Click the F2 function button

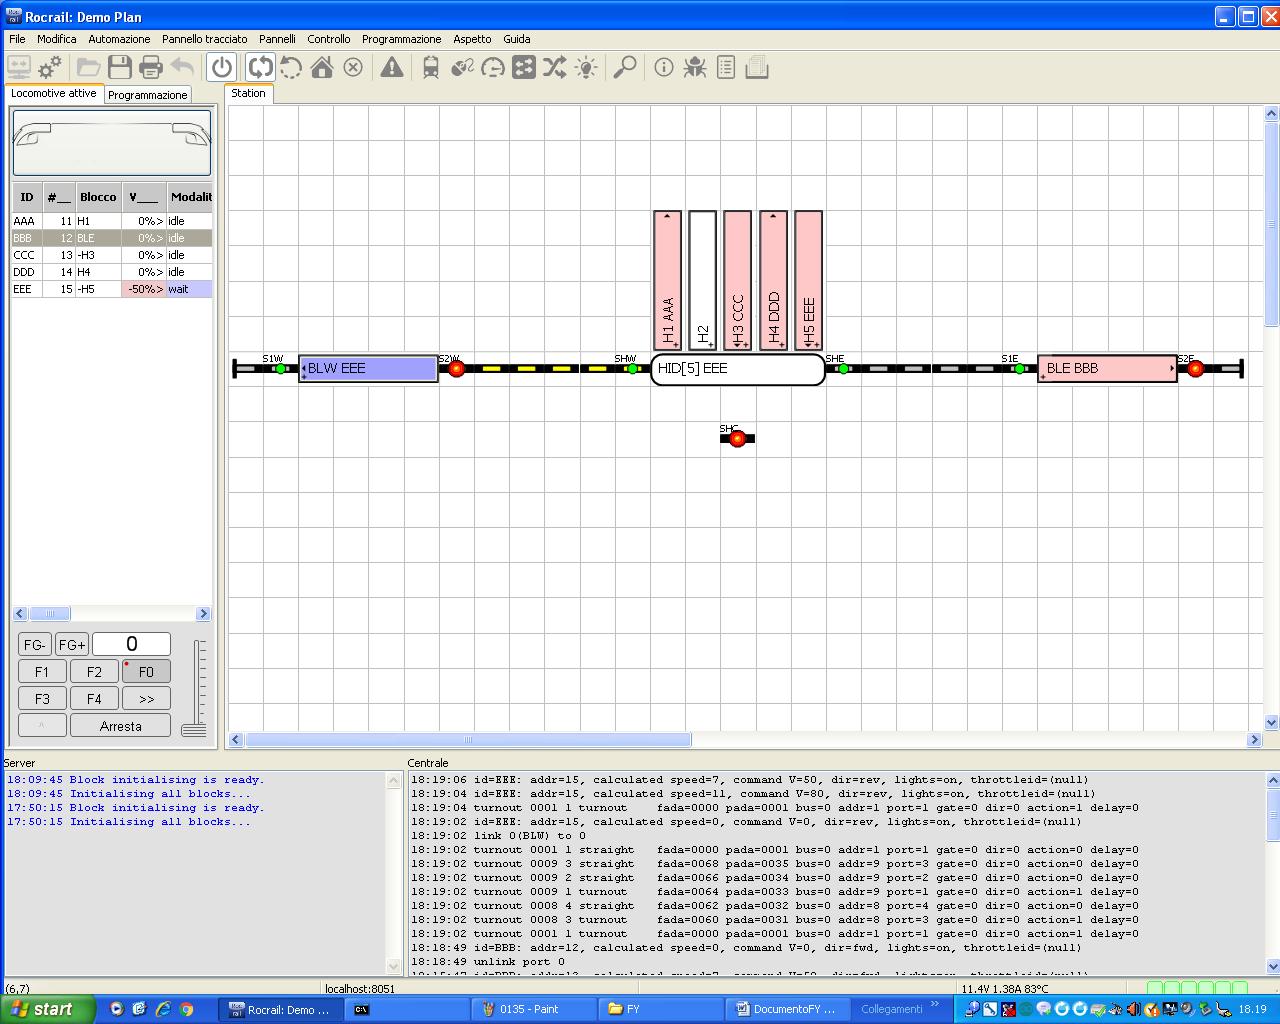pyautogui.click(x=94, y=672)
